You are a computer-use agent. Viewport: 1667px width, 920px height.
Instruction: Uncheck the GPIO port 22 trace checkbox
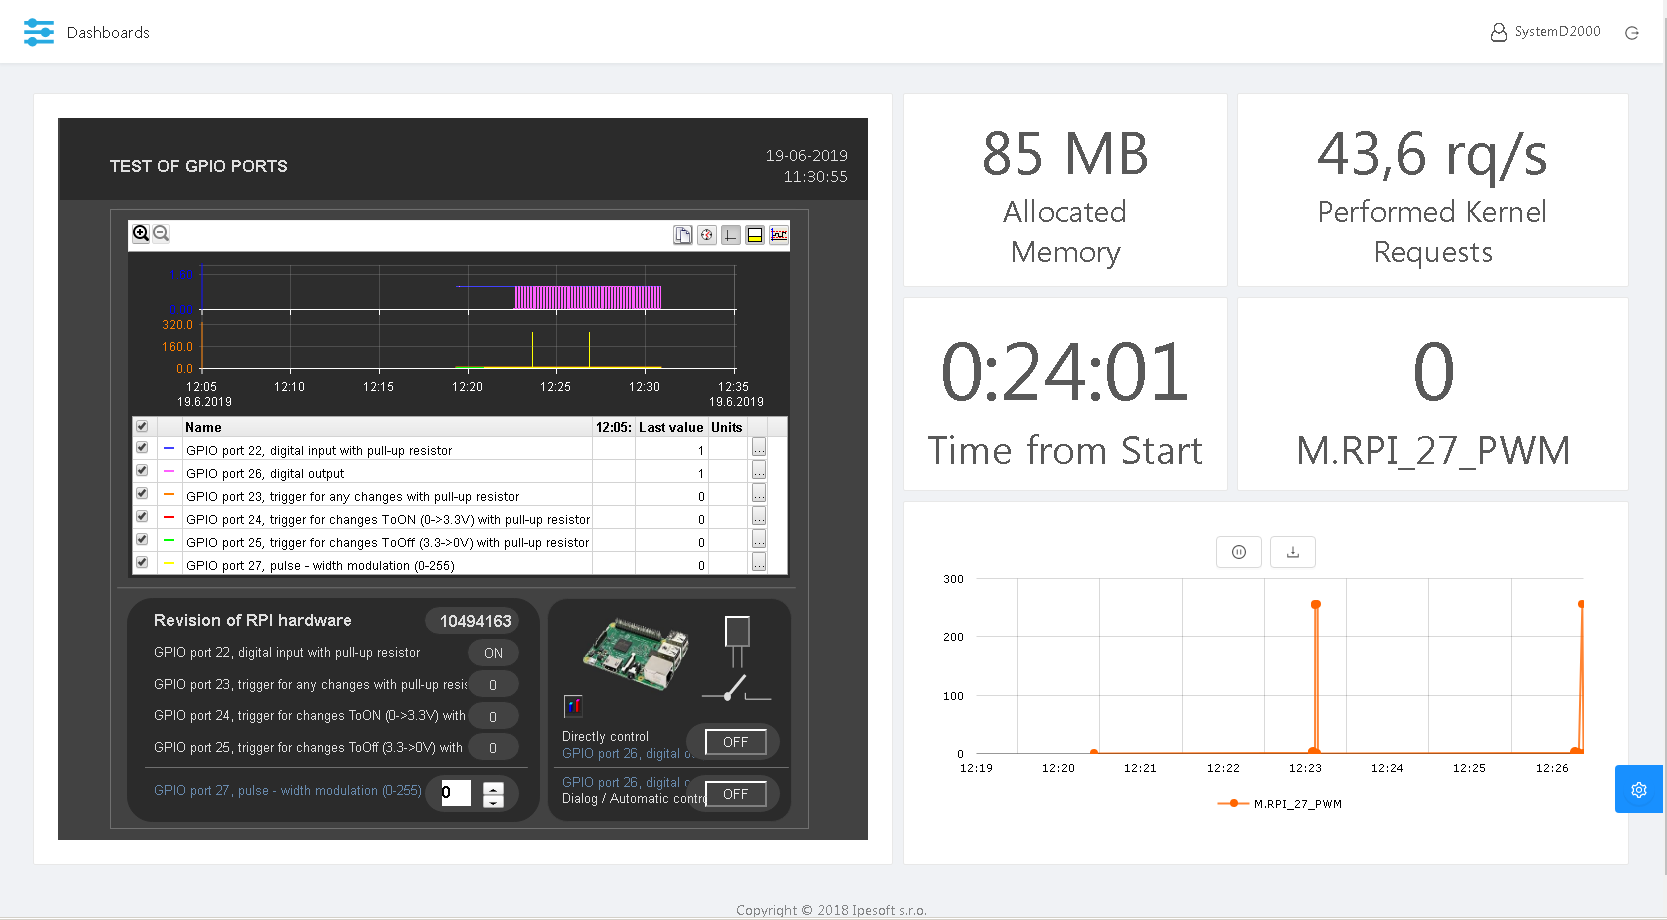click(142, 448)
